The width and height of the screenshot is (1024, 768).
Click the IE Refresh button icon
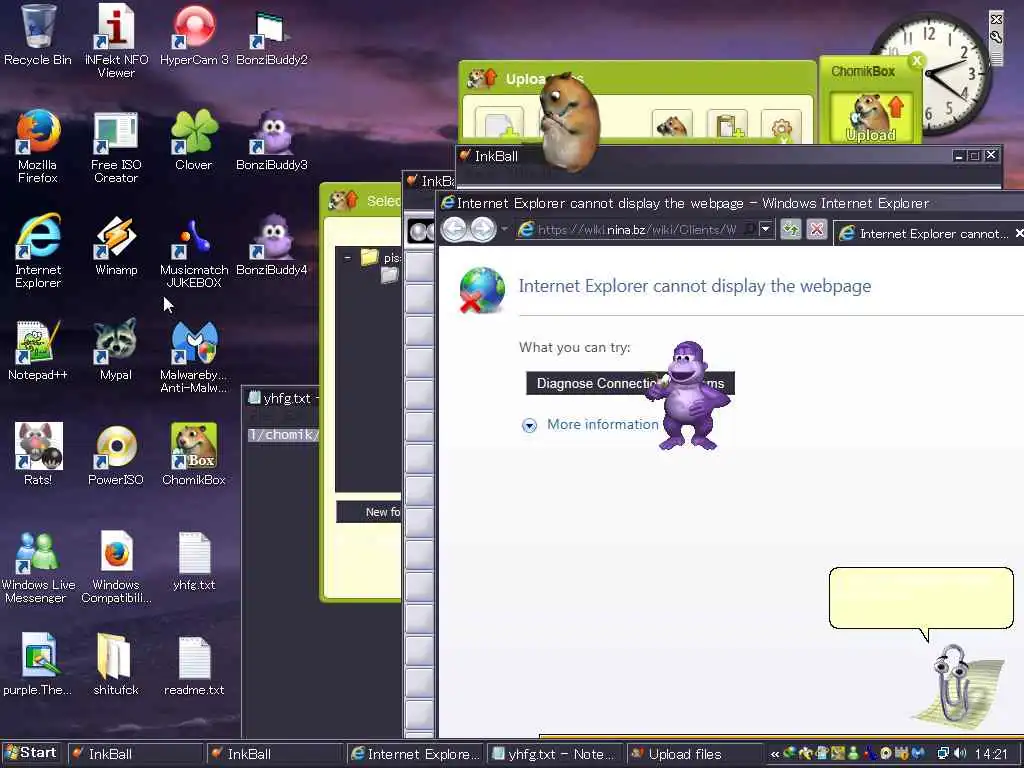[790, 230]
